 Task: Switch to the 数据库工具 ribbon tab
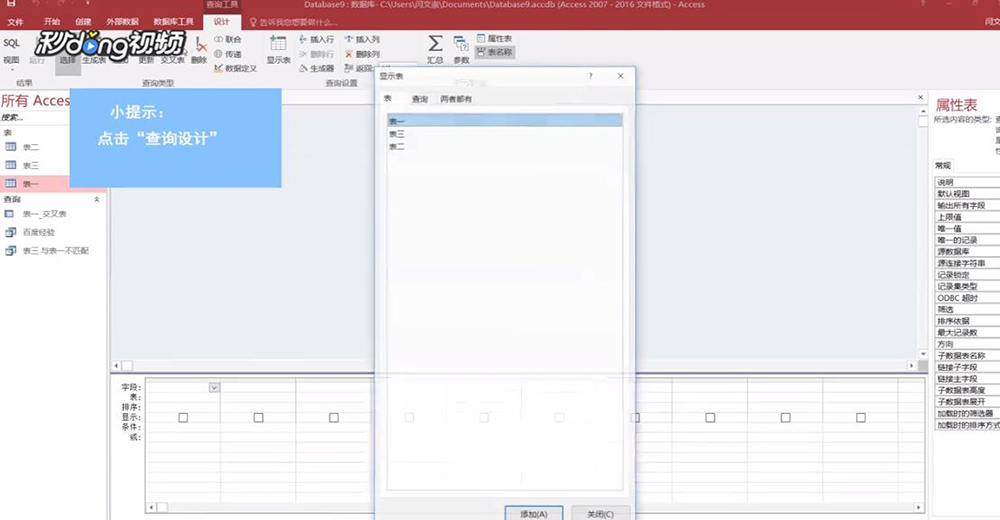click(x=173, y=22)
